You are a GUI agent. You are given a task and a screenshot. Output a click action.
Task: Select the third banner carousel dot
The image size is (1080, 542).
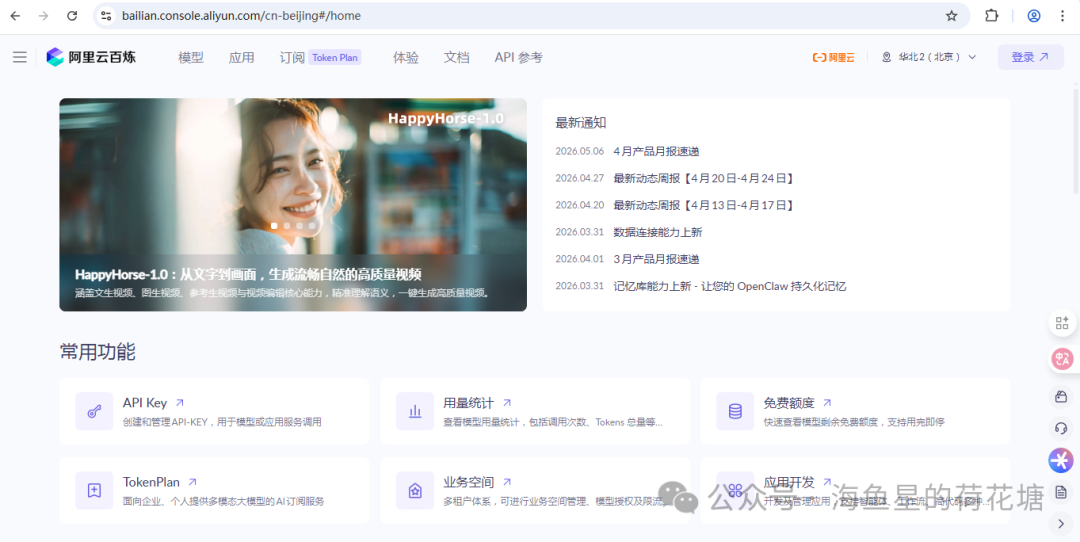click(300, 225)
